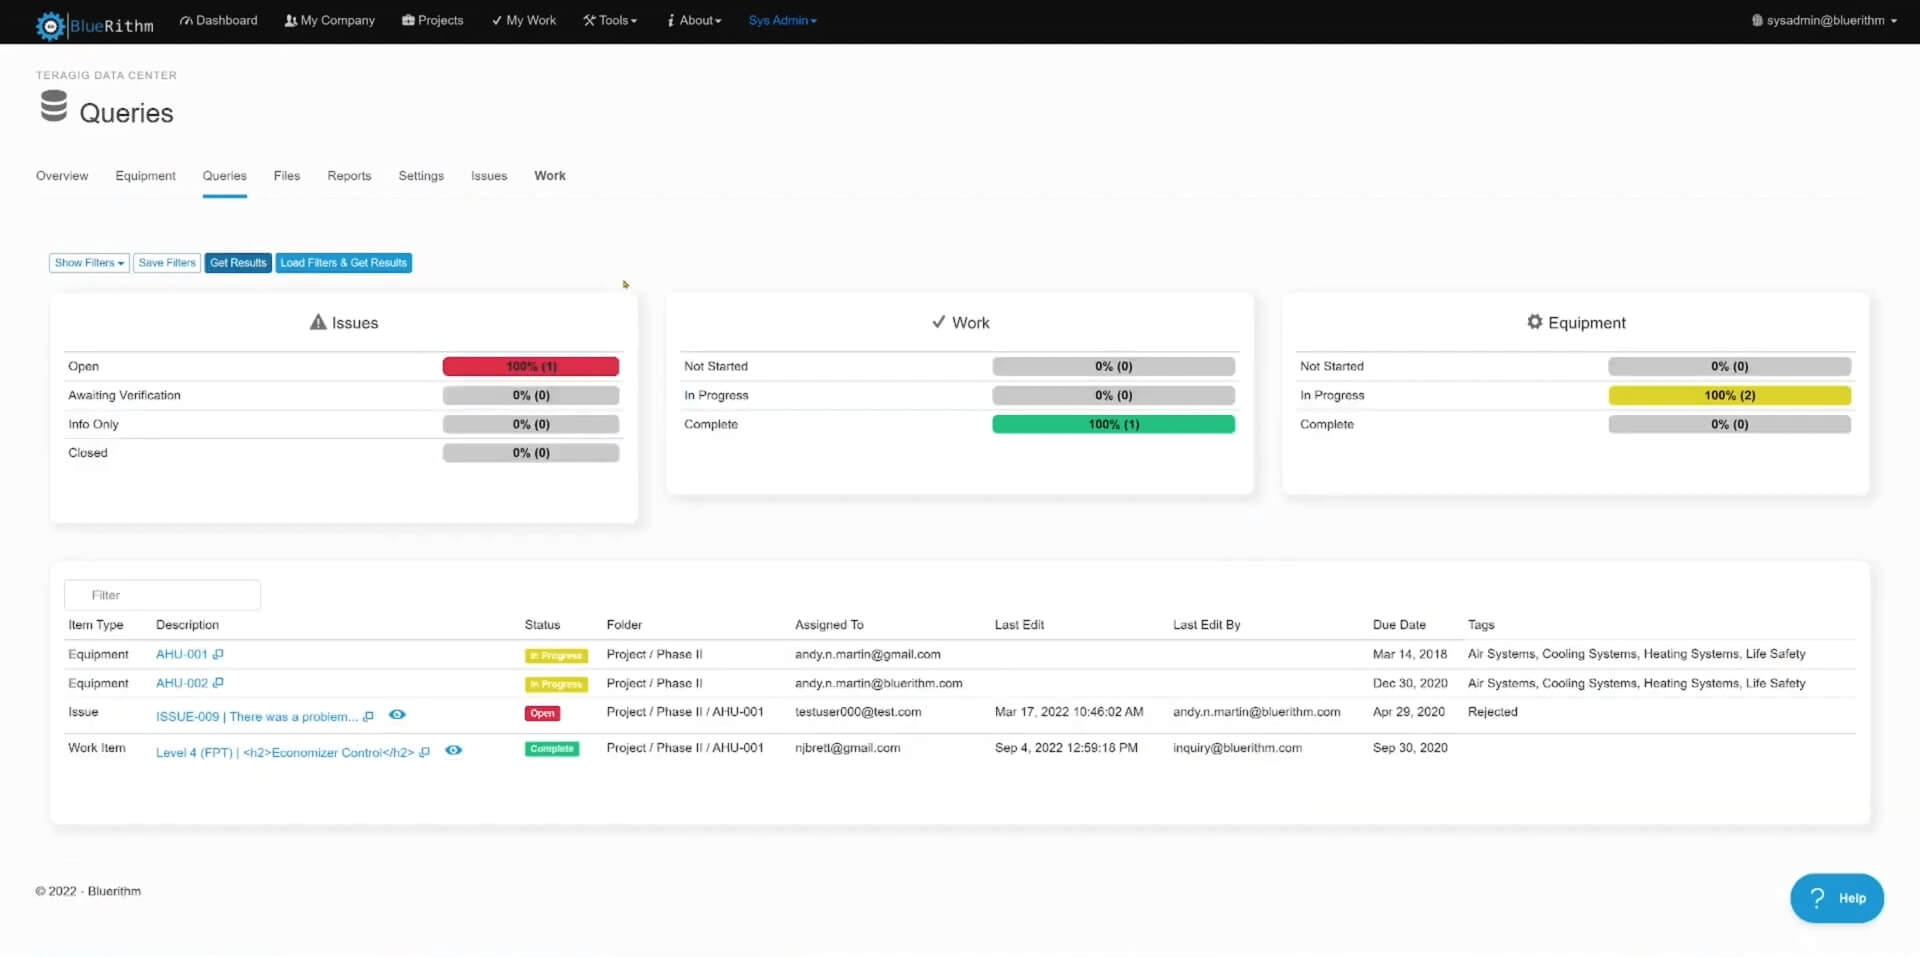Open the AHU-001 equipment link
Screen dimensions: 1920x957
pyautogui.click(x=181, y=654)
